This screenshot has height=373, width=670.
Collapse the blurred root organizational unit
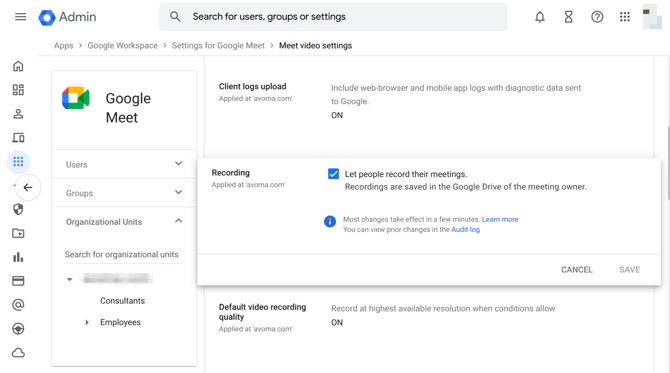click(x=69, y=279)
